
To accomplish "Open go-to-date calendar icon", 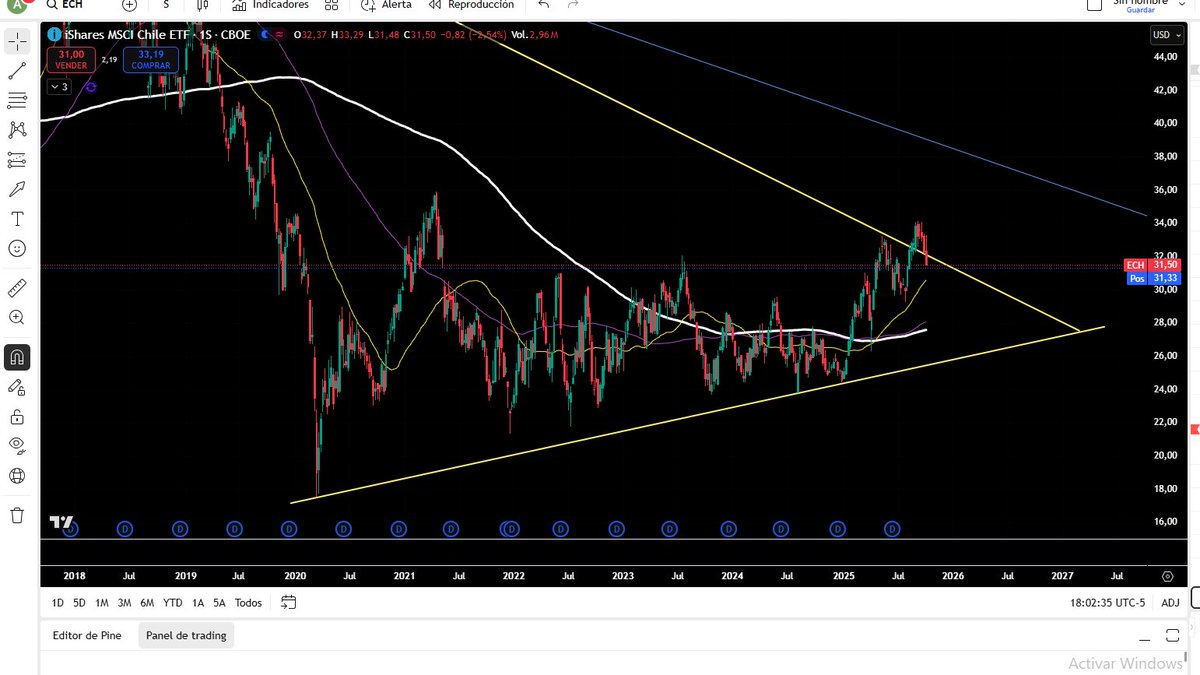I will coord(289,603).
